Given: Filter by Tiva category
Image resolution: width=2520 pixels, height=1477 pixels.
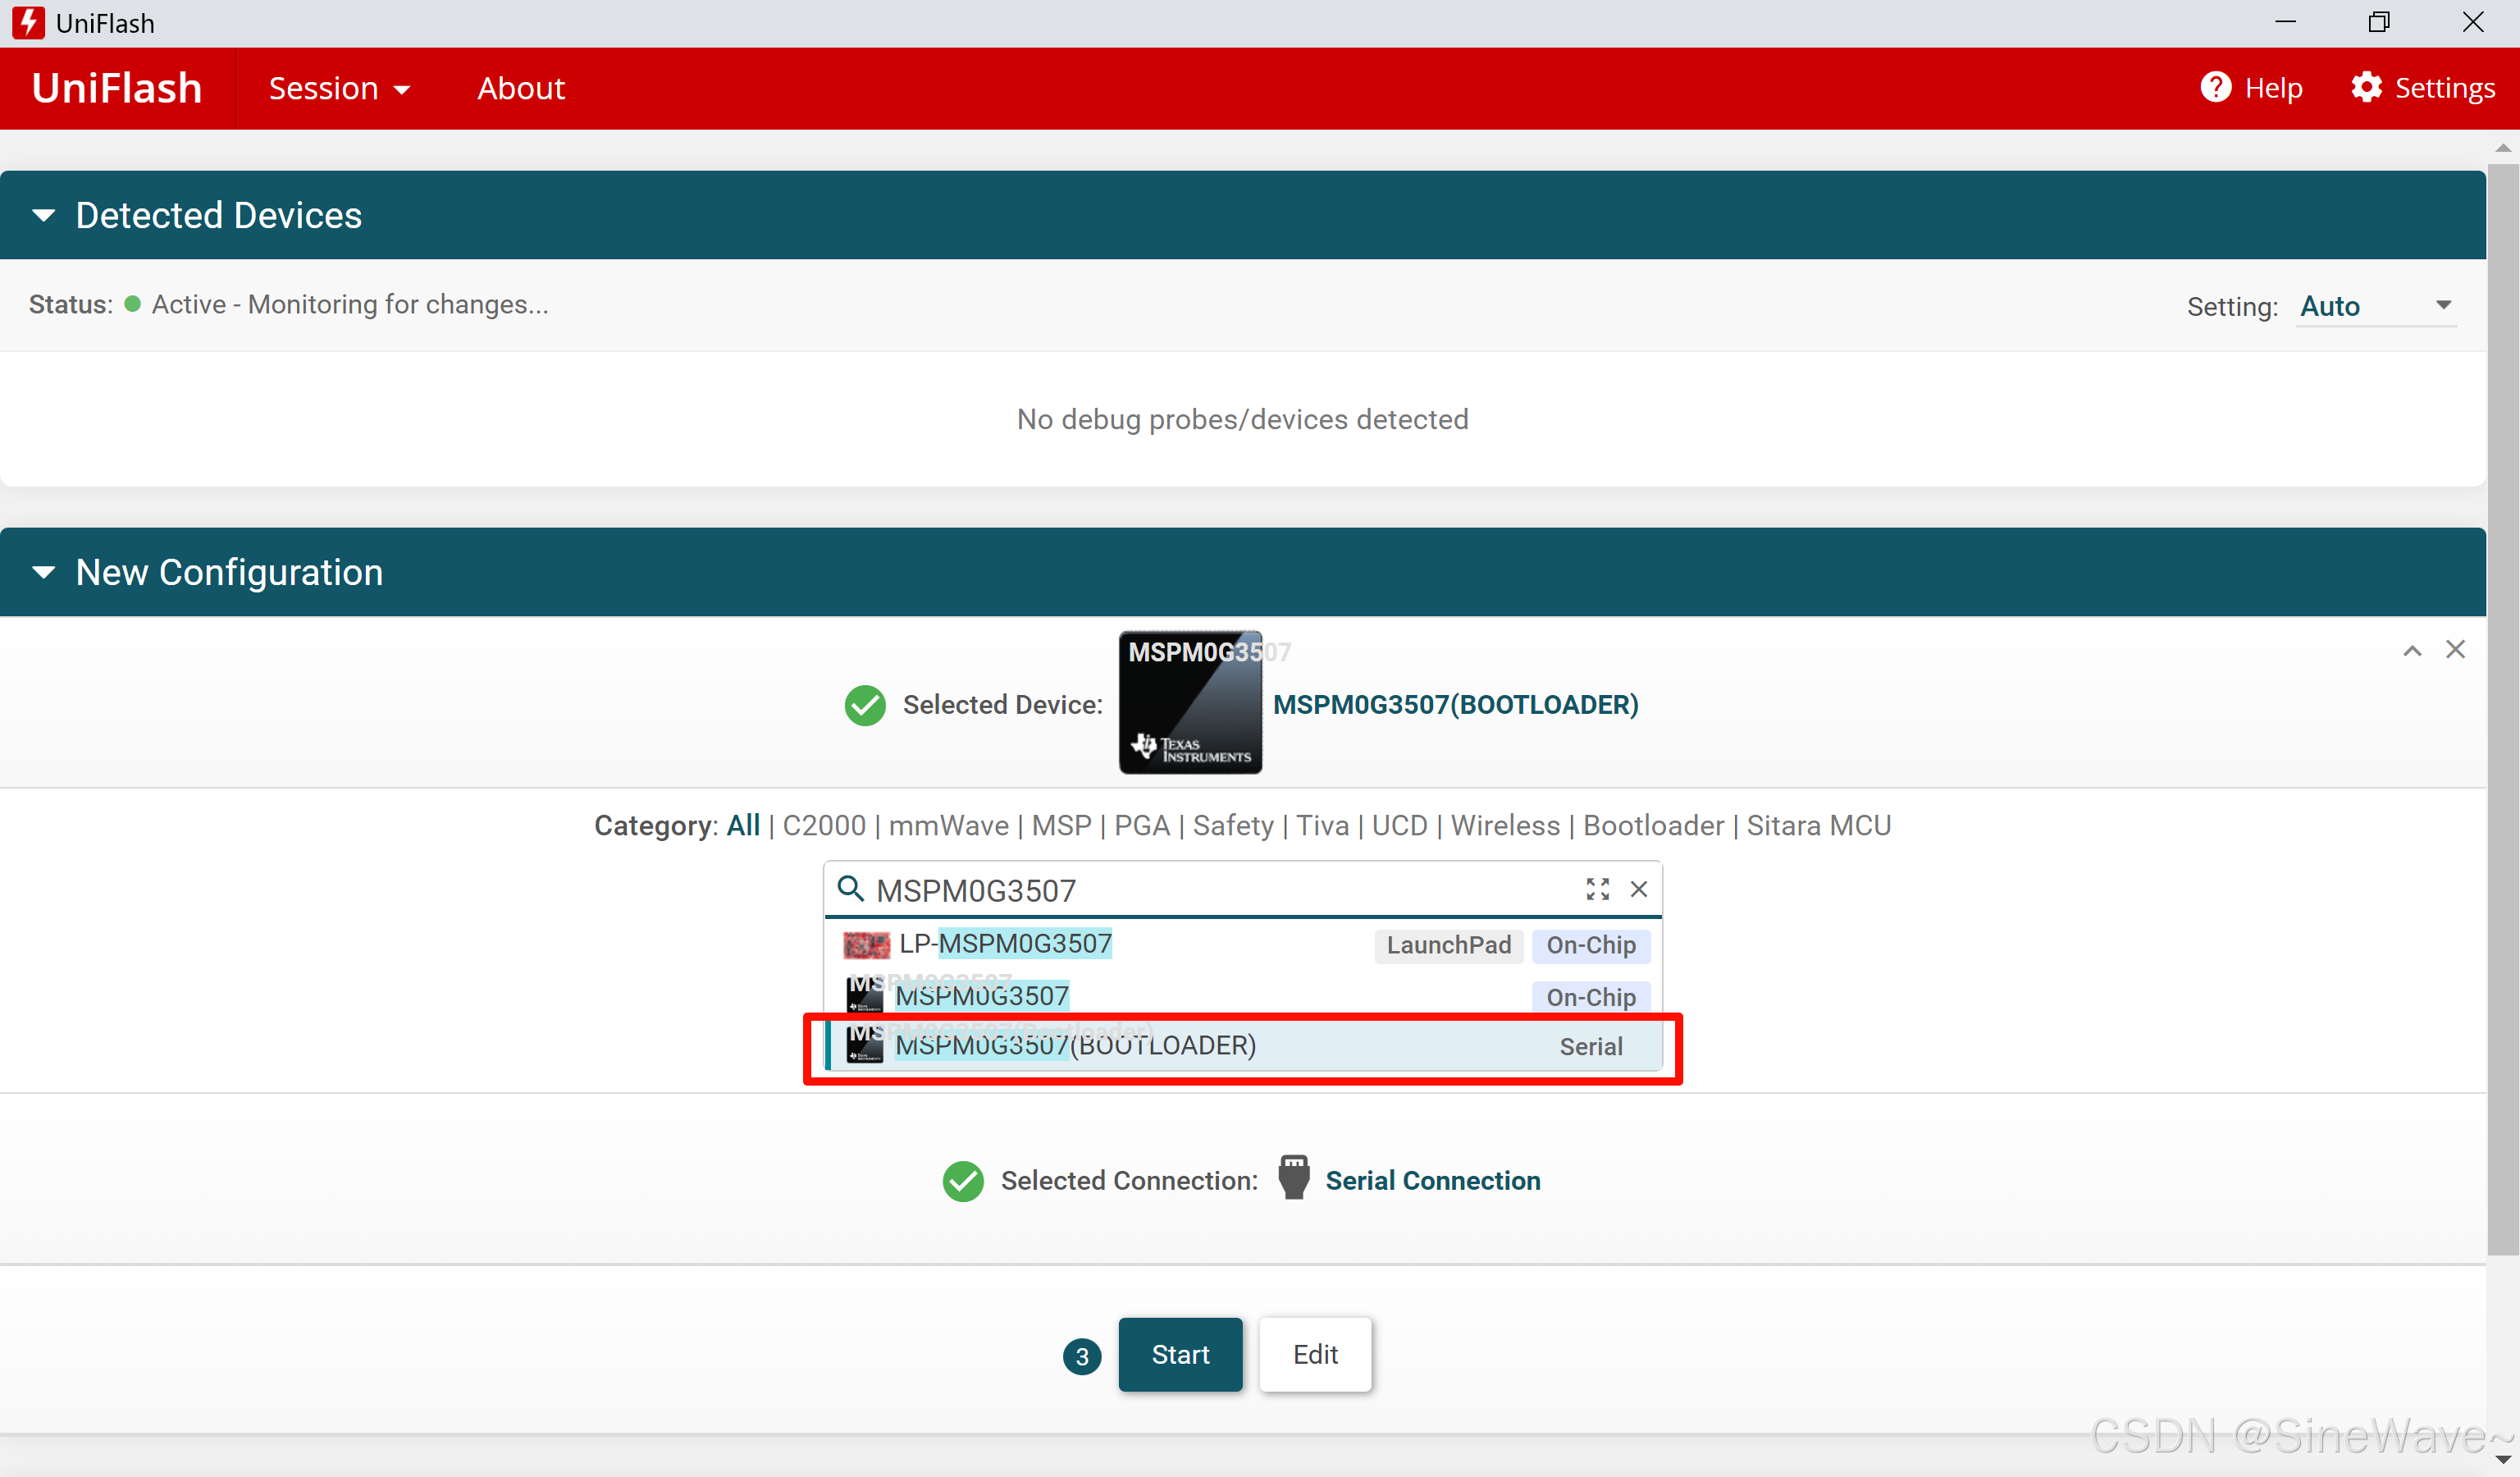Looking at the screenshot, I should click(1322, 825).
